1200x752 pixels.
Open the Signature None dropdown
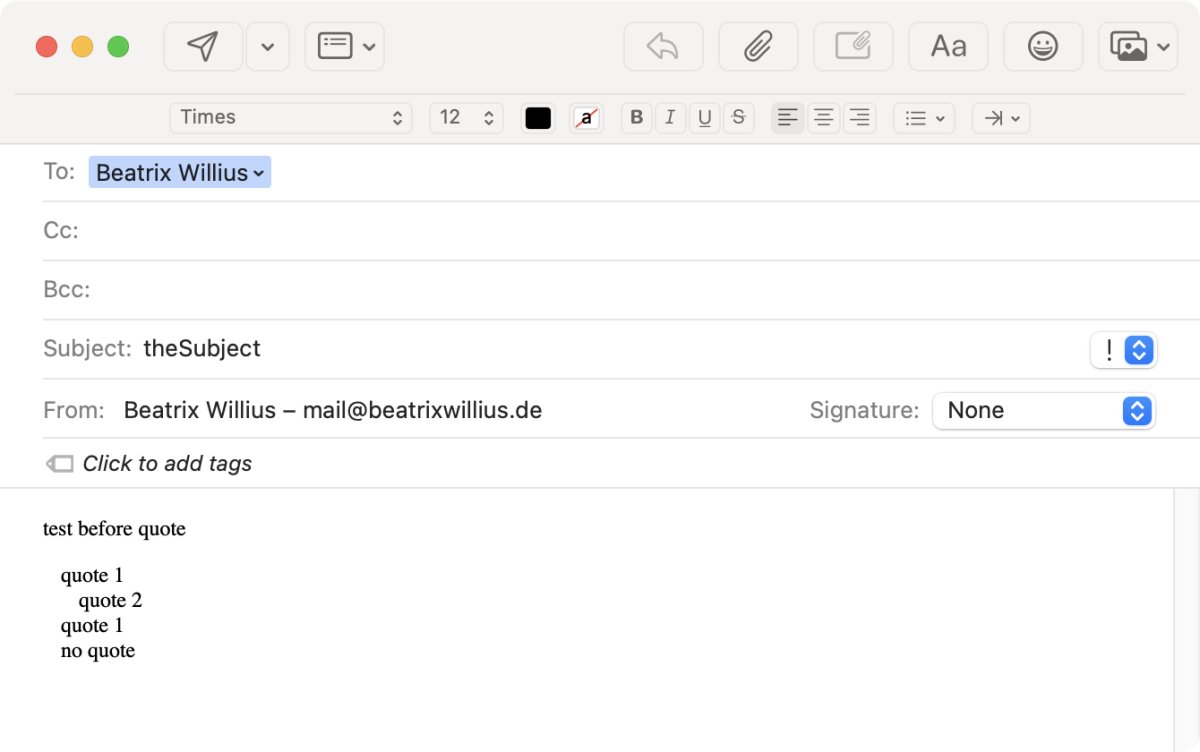pyautogui.click(x=1043, y=411)
